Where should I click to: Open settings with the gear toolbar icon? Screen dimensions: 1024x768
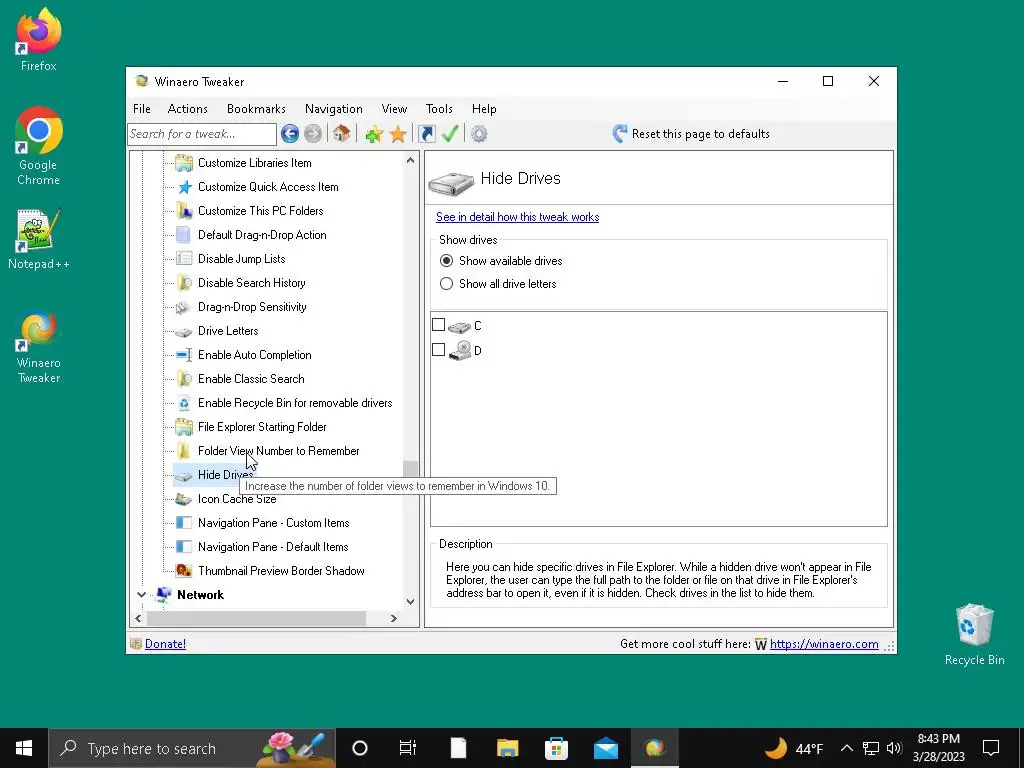(x=479, y=134)
